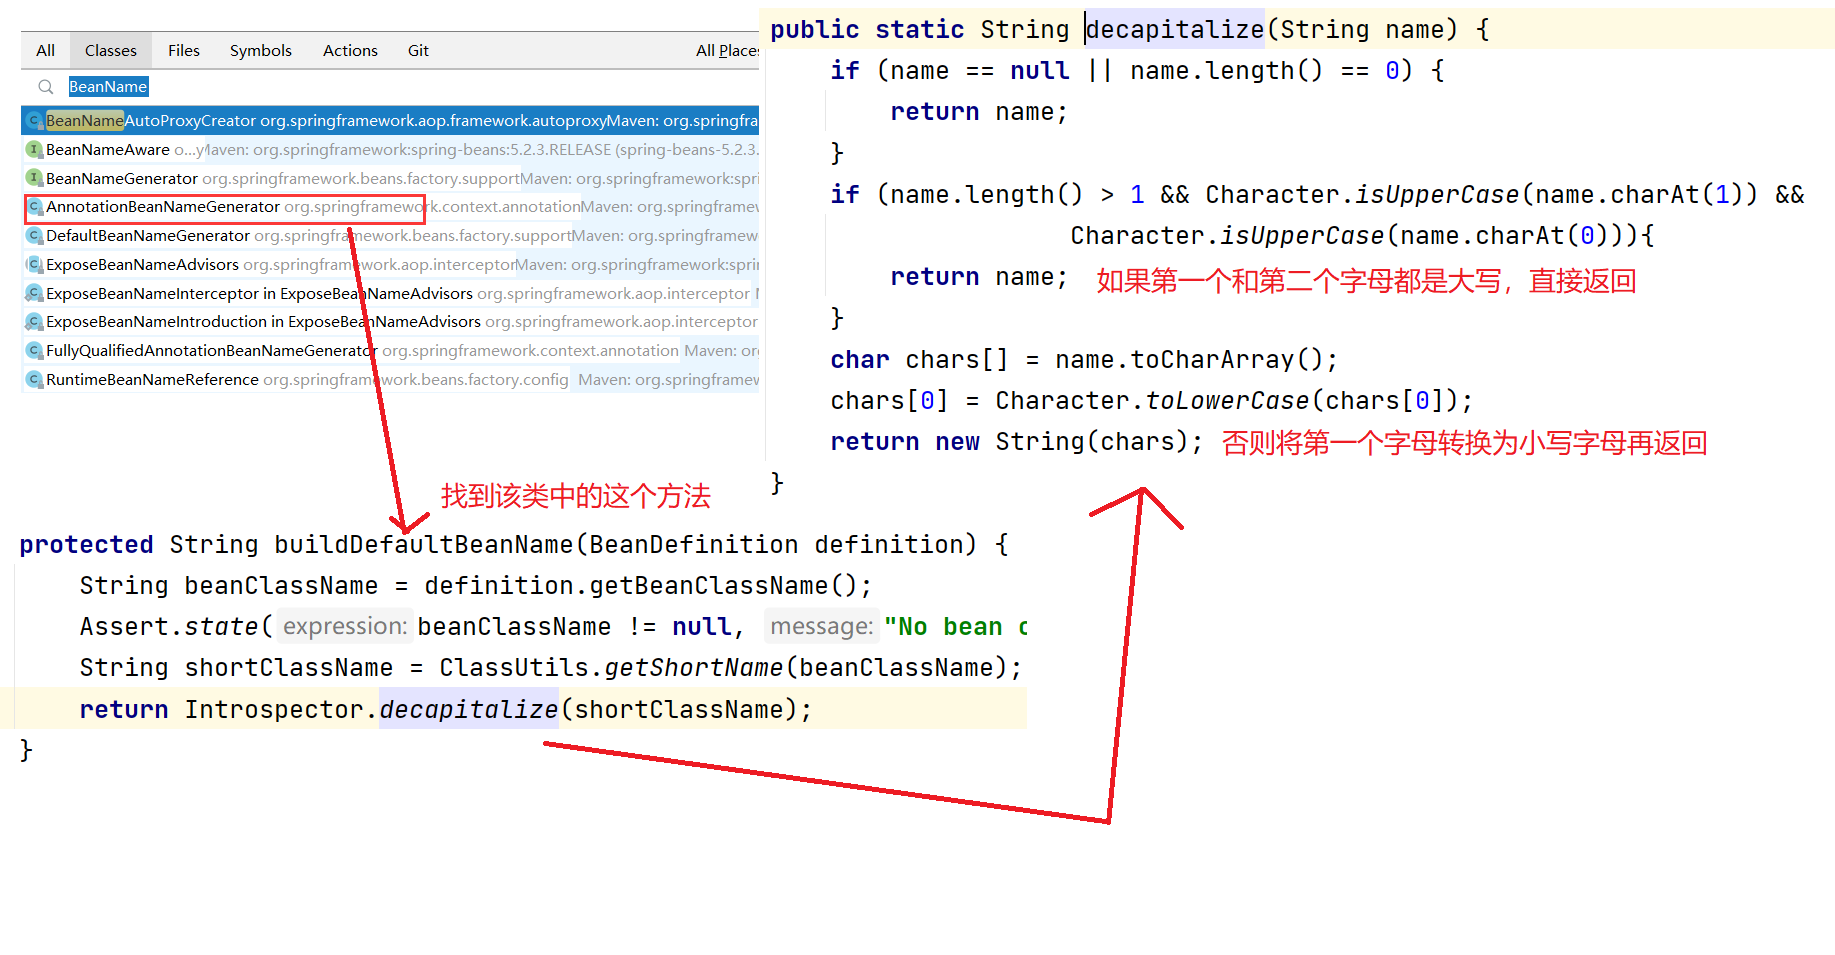Open the Git search tab
This screenshot has height=955, width=1835.
[x=418, y=50]
